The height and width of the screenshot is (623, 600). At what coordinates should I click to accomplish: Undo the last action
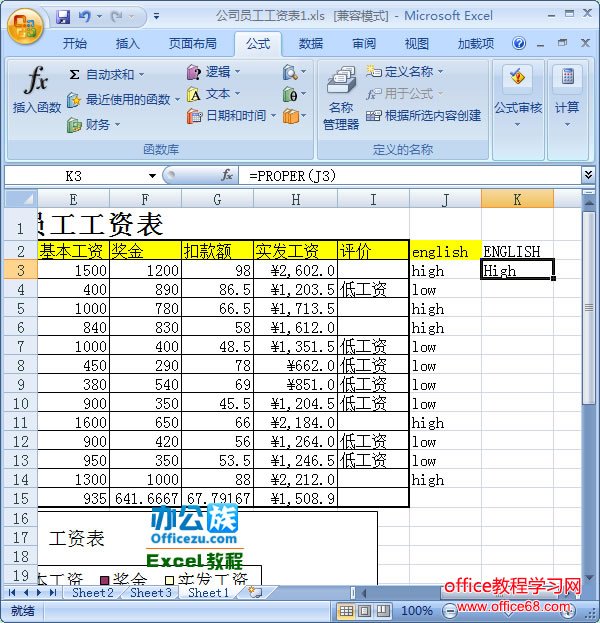click(x=84, y=17)
